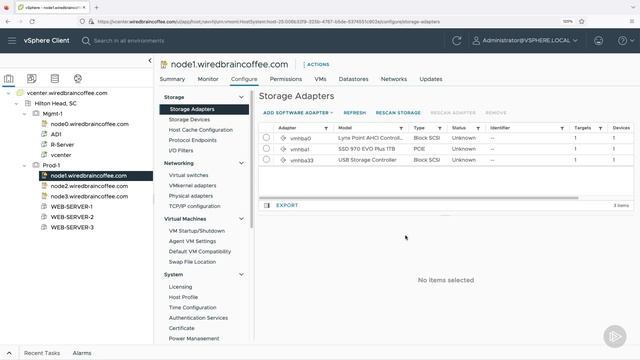Bookmark this page with the star icon
Image resolution: width=640 pixels, height=360 pixels.
(582, 21)
